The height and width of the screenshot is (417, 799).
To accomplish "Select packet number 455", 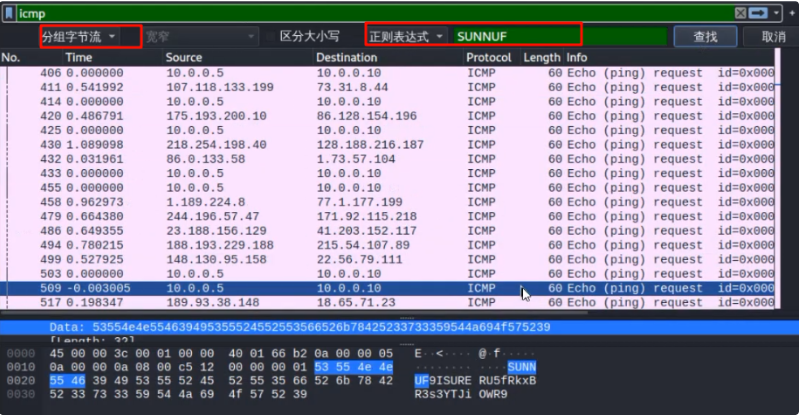I will coord(387,188).
